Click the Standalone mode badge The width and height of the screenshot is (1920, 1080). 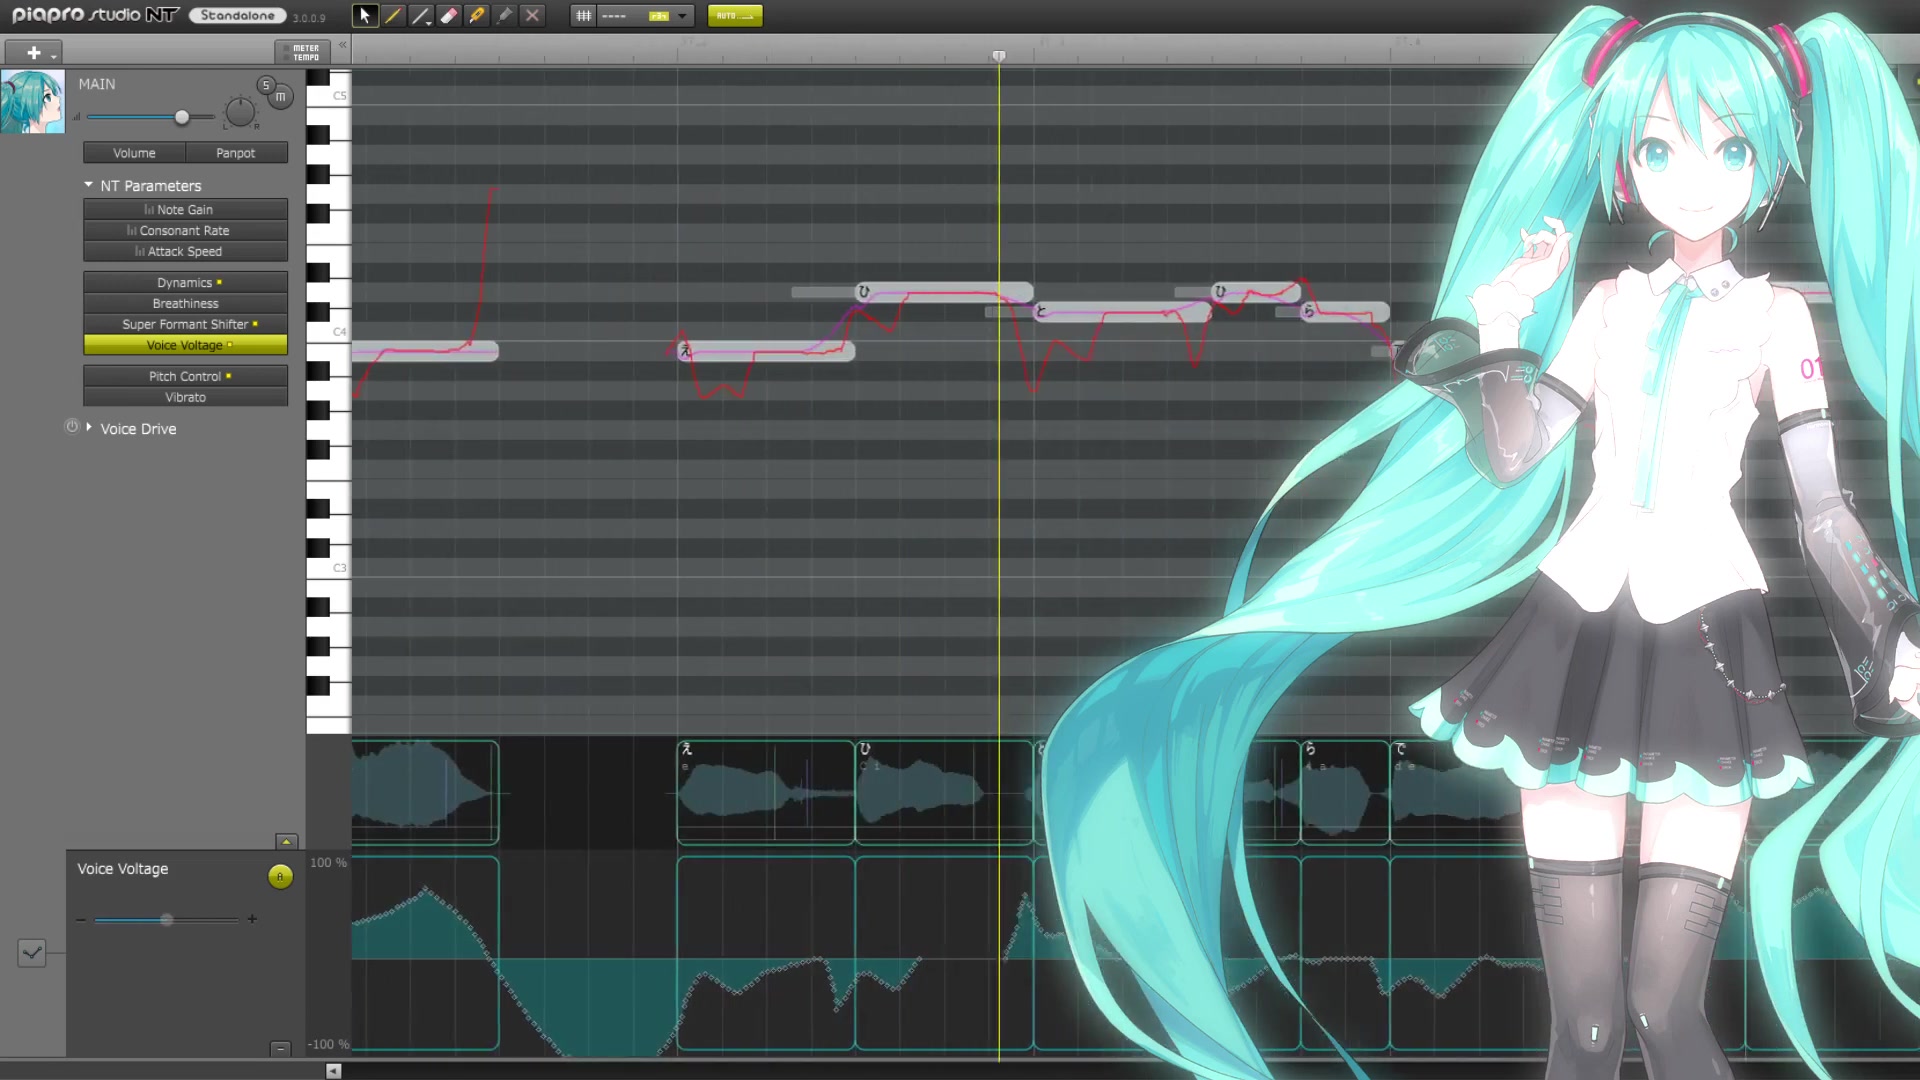pos(238,15)
